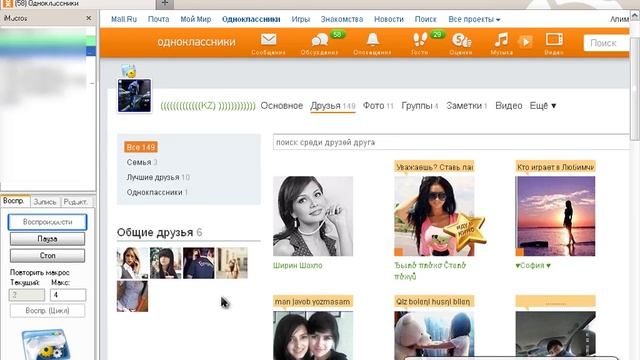640x360 pixels.
Task: Open Мой Мир link
Action: [196, 19]
